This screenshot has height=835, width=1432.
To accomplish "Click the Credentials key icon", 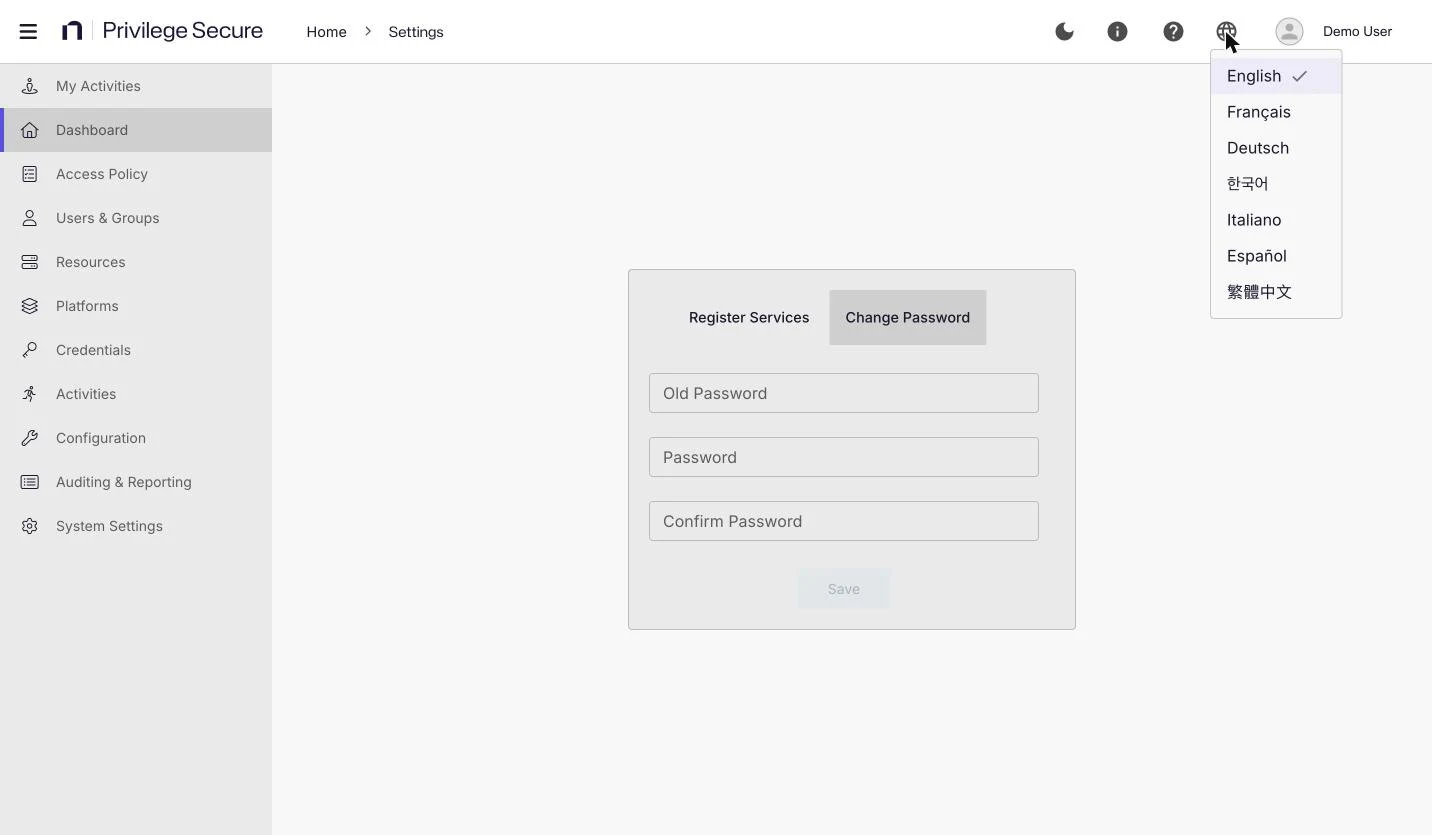I will tap(30, 350).
